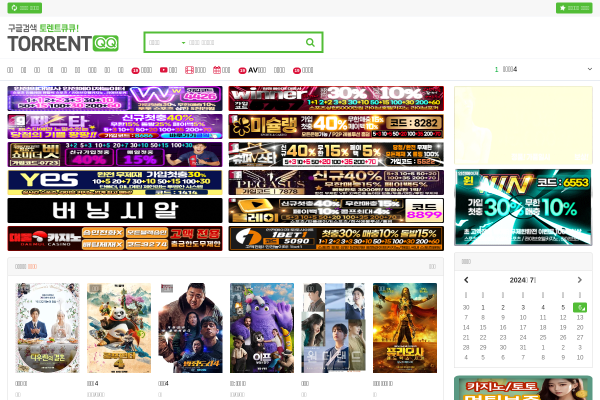600x400 pixels.
Task: Select calendar date 20
Action: coord(580,327)
